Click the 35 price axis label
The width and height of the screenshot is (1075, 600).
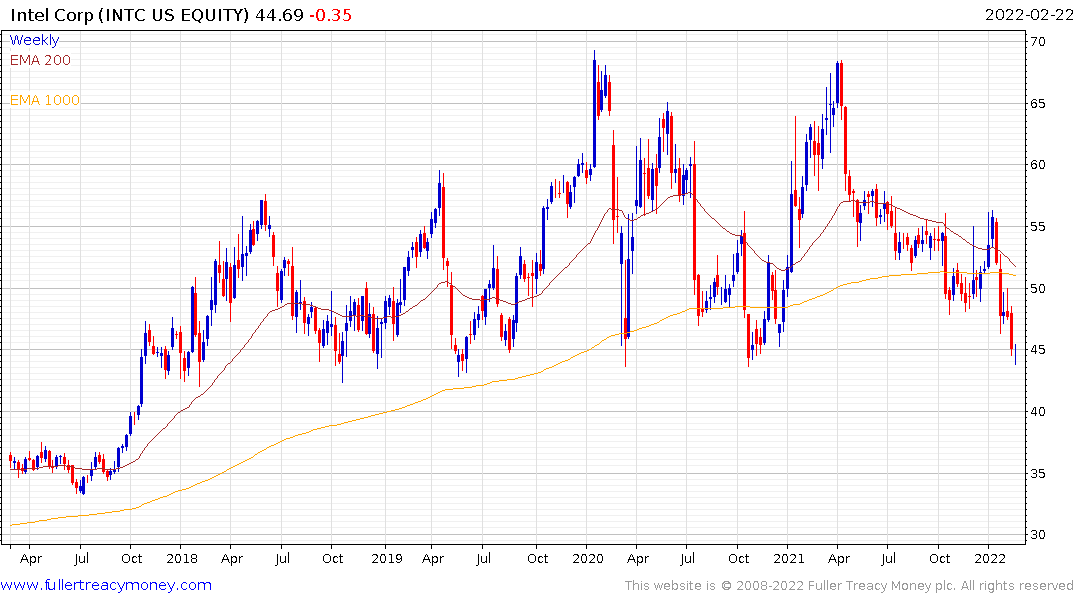[1038, 473]
